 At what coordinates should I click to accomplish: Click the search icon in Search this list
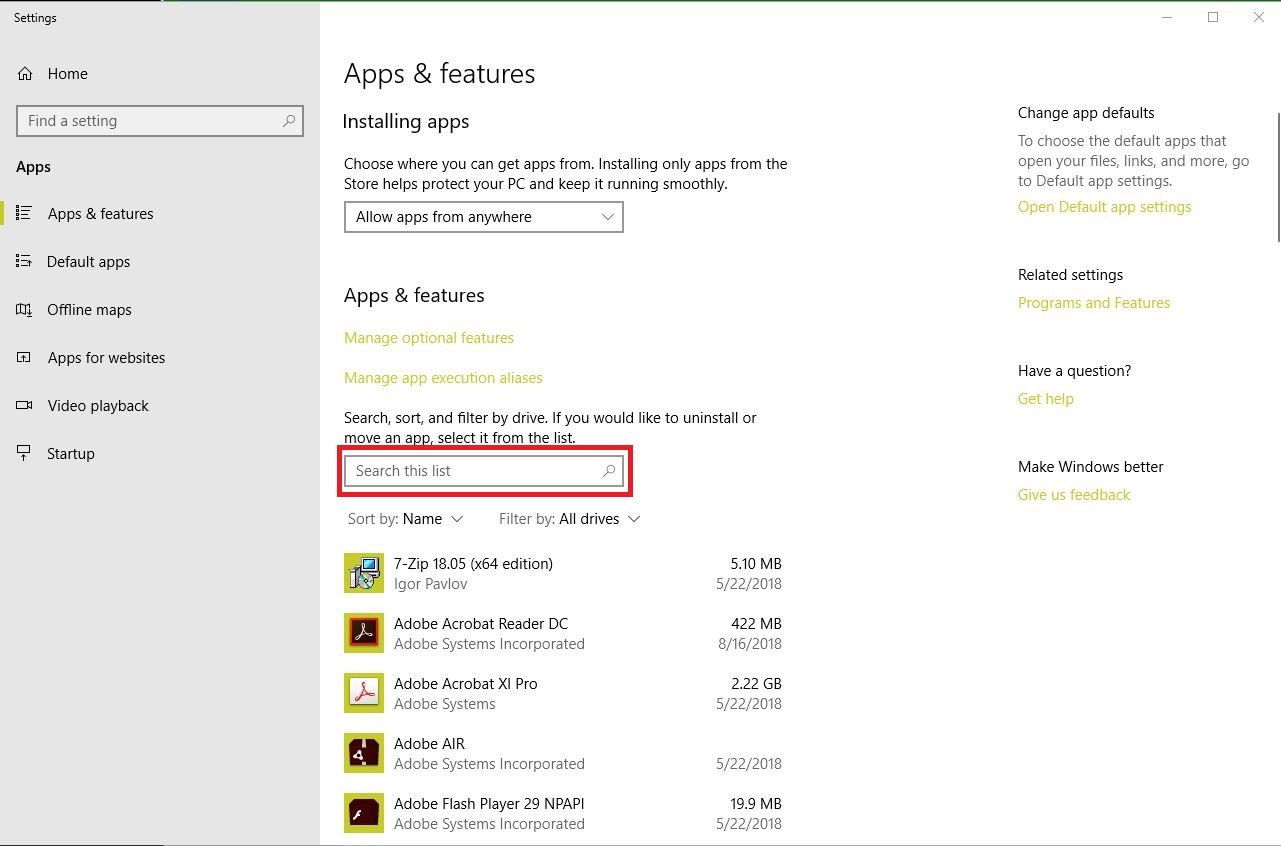click(x=608, y=471)
